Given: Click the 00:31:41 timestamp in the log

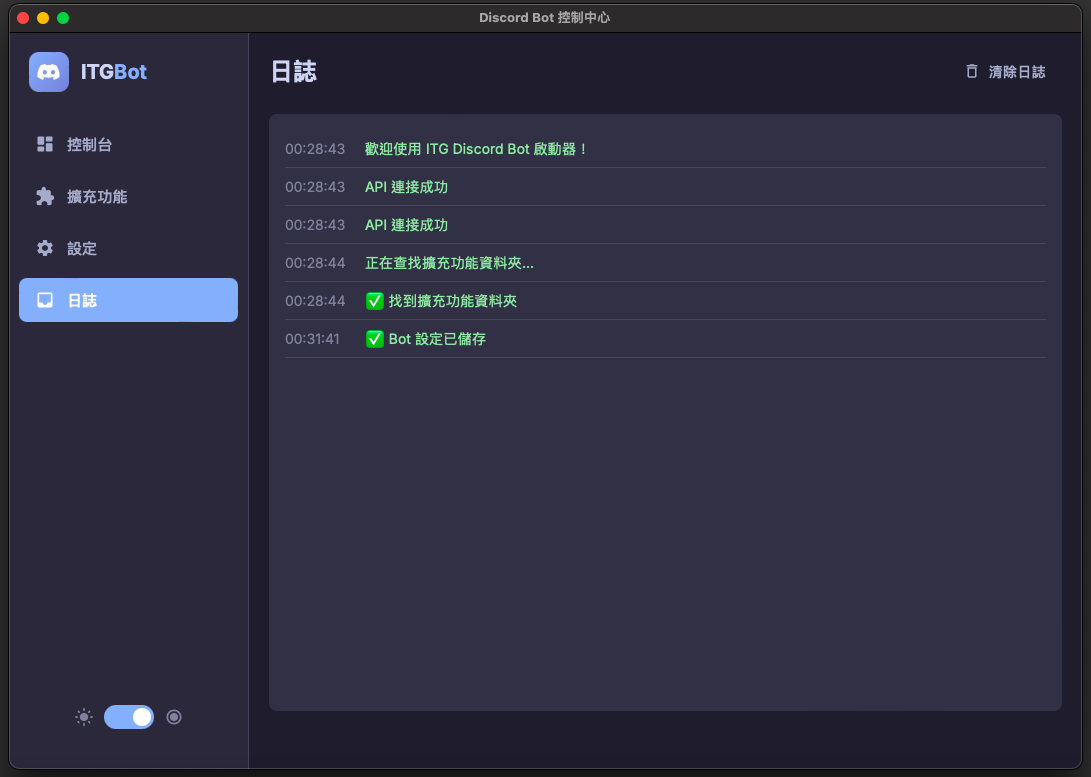Looking at the screenshot, I should pos(312,339).
